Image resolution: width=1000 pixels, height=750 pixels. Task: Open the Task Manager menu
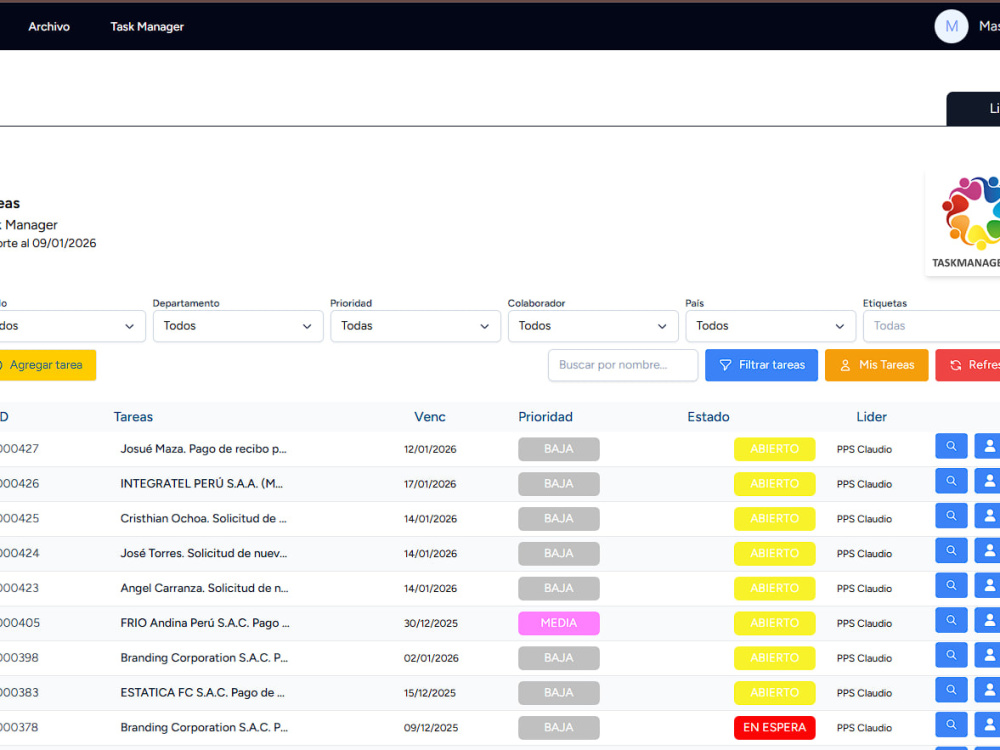point(147,27)
